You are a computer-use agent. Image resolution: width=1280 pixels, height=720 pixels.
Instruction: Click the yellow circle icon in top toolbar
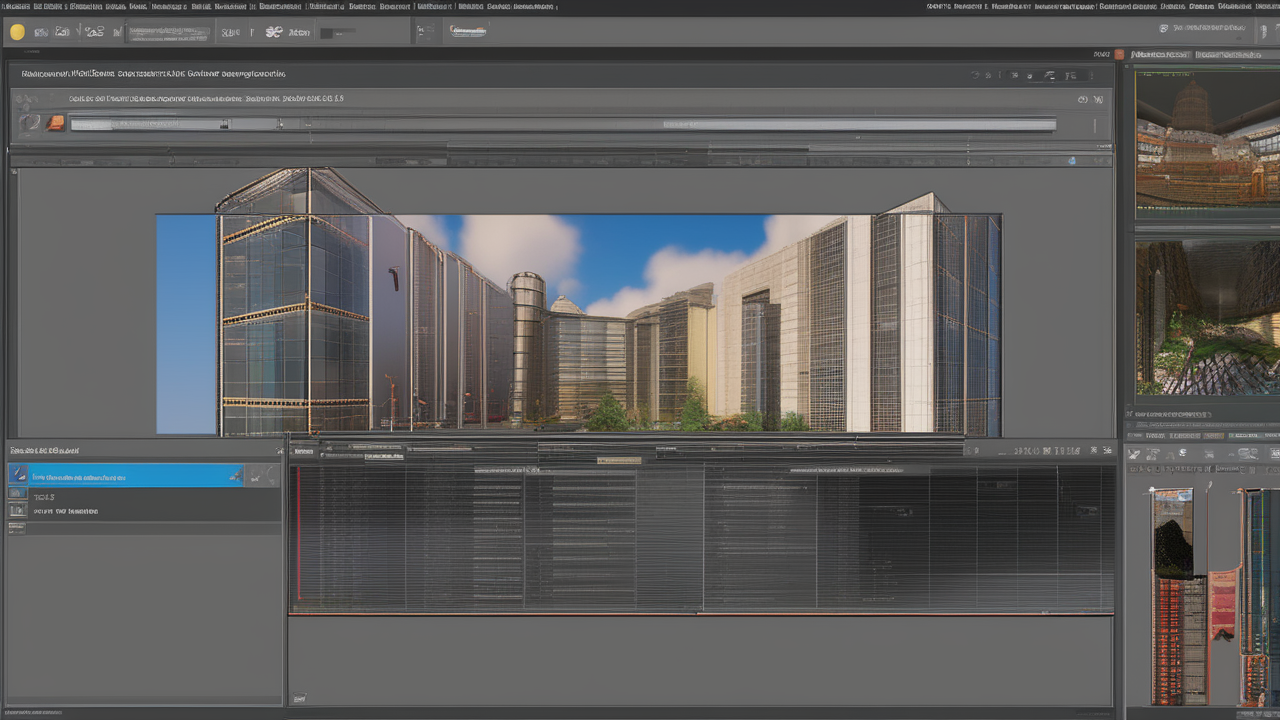tap(17, 32)
